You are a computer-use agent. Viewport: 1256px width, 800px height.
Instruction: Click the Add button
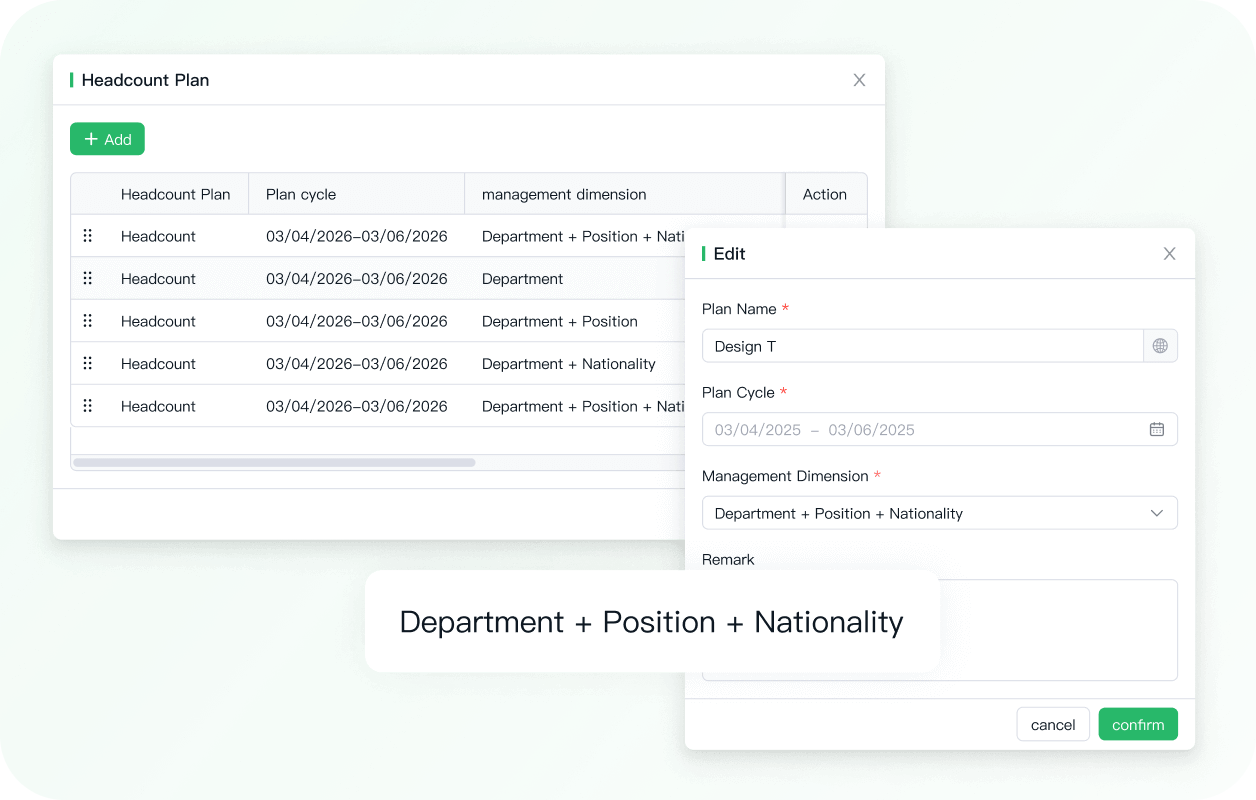tap(107, 139)
